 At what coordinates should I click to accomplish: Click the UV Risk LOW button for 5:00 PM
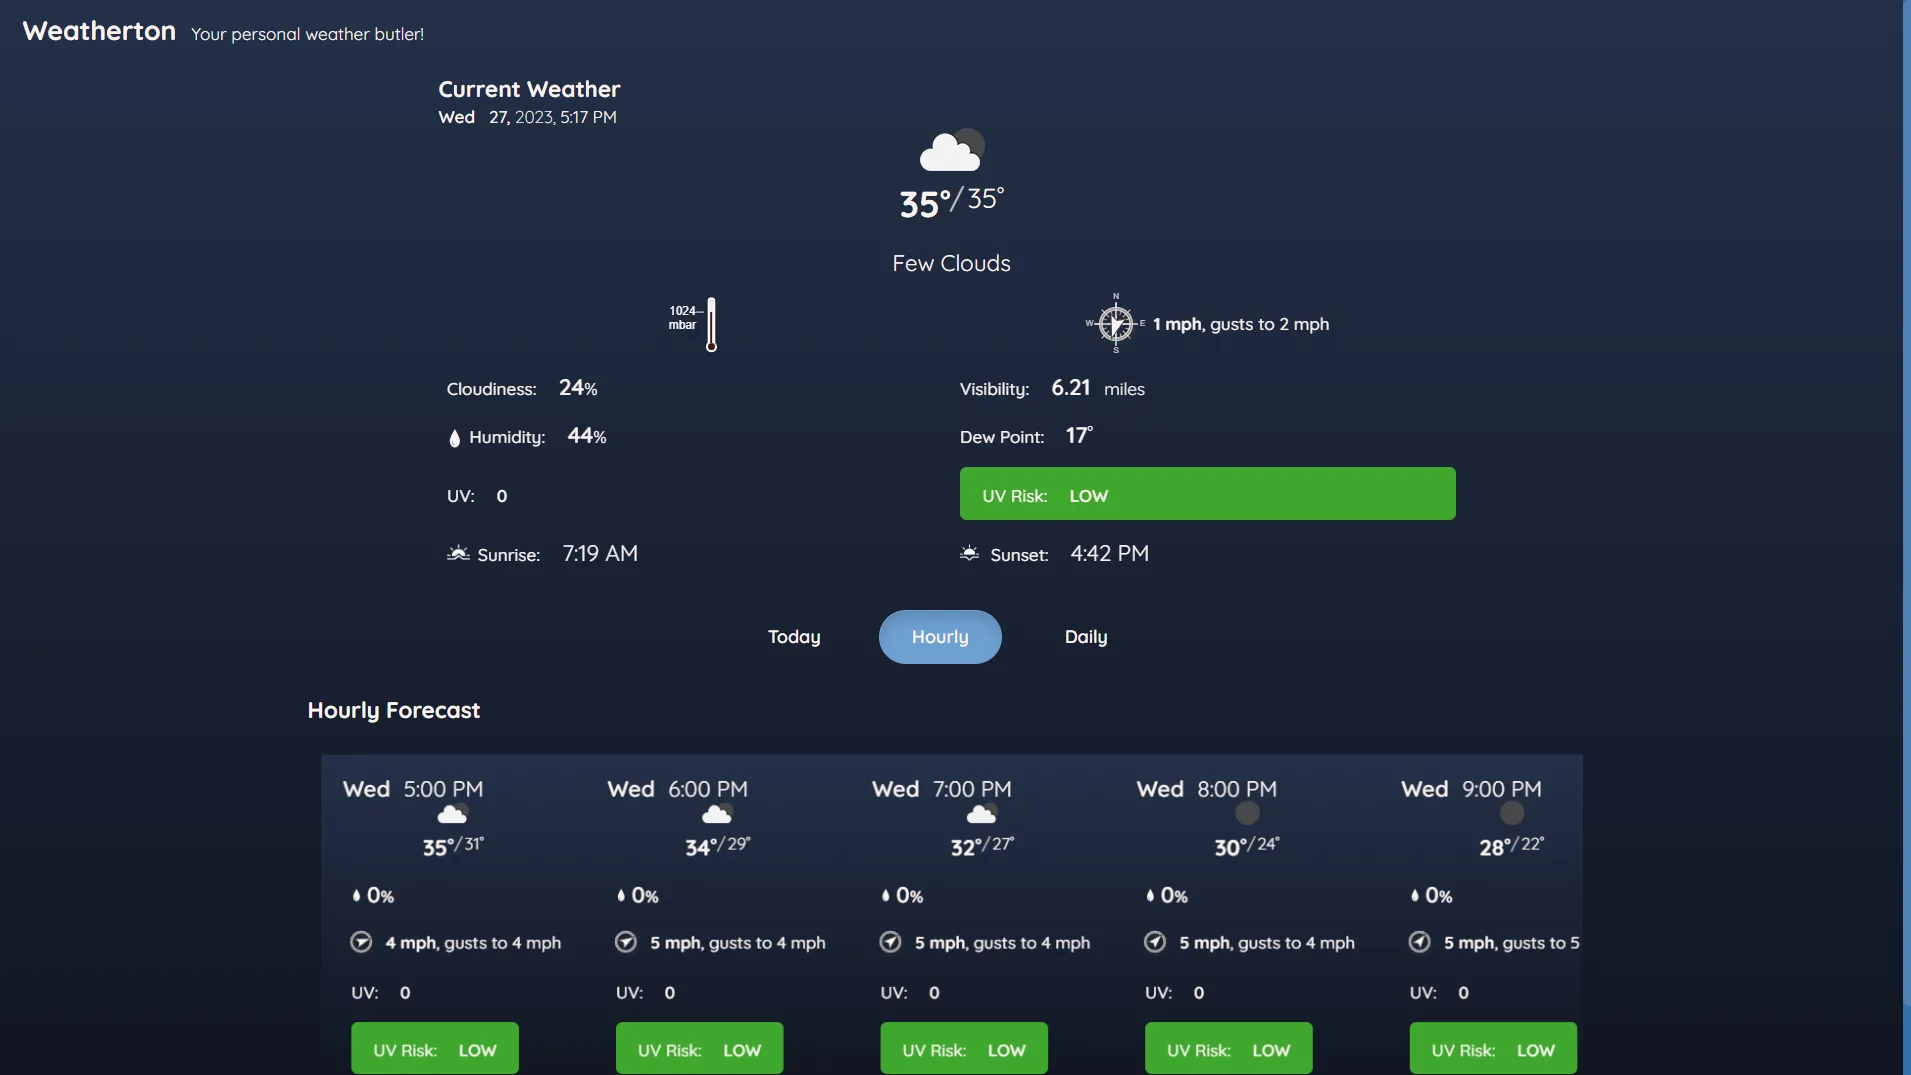(x=434, y=1048)
